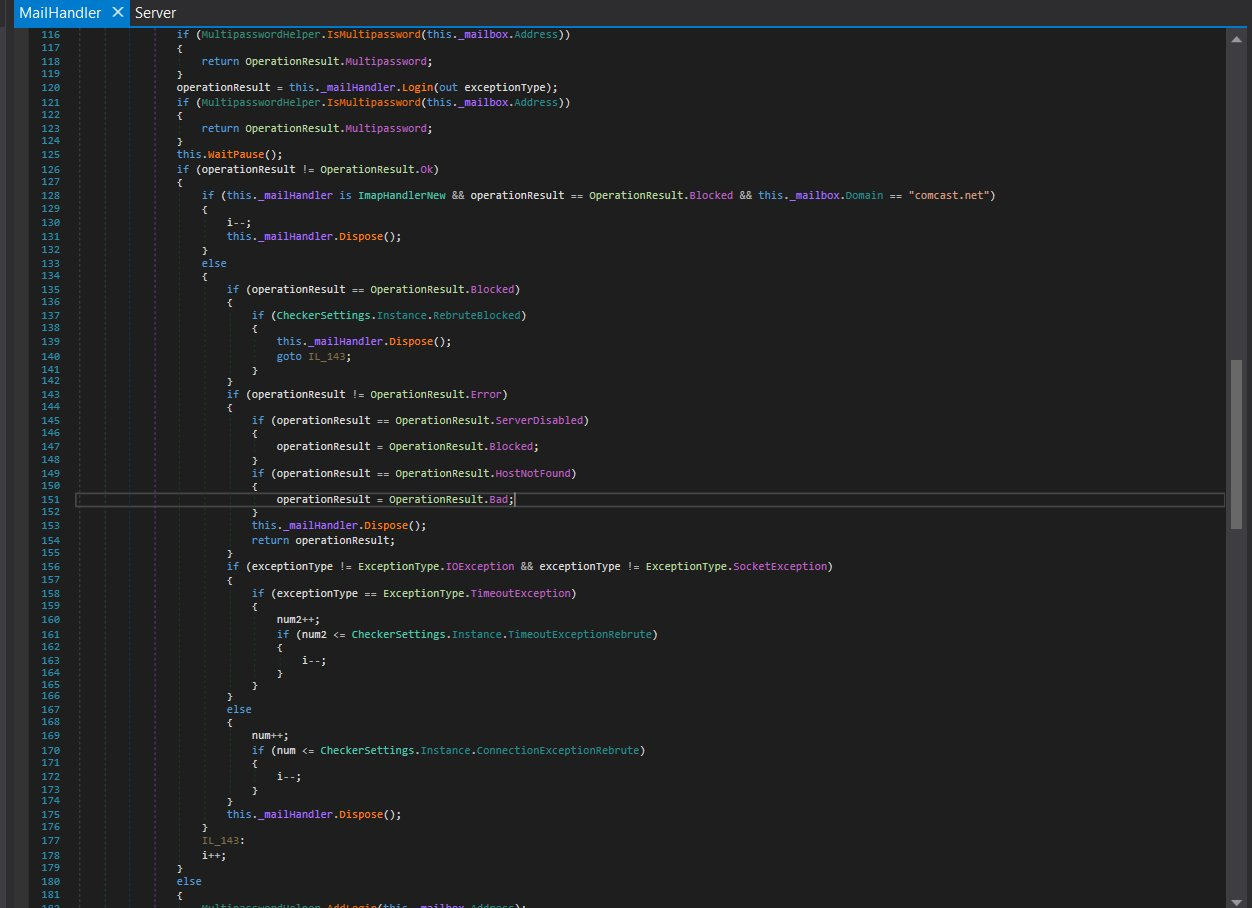Click line number 151 in the gutter
This screenshot has height=908, width=1252.
51,499
